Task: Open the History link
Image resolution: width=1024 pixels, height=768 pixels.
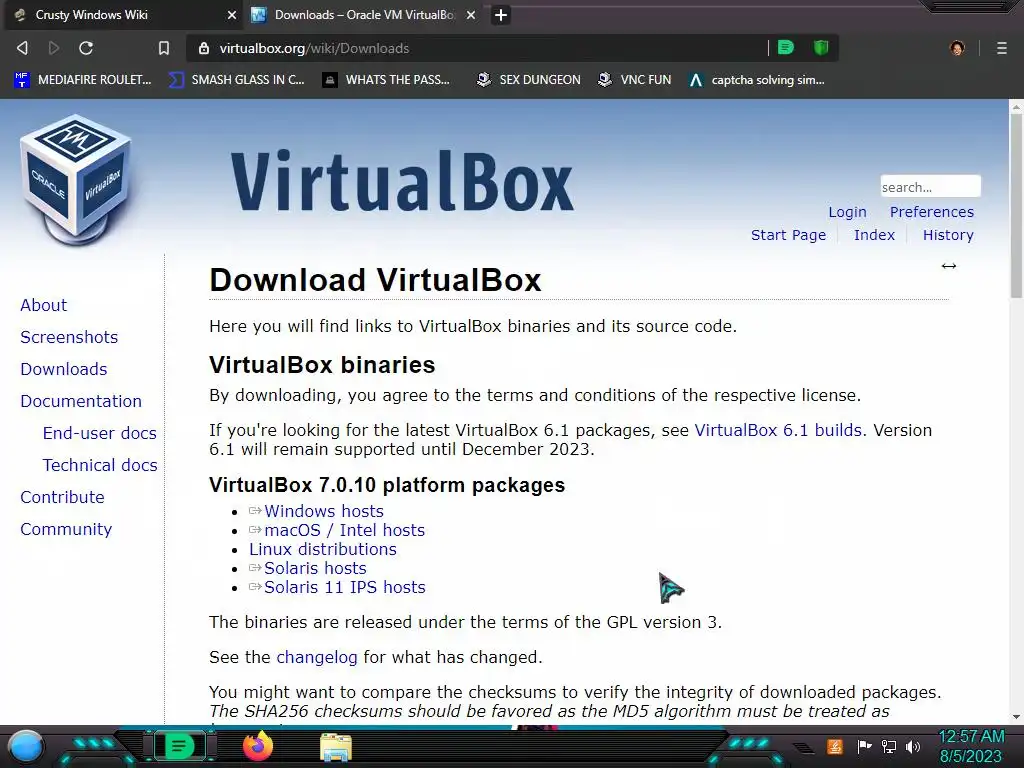Action: point(948,235)
